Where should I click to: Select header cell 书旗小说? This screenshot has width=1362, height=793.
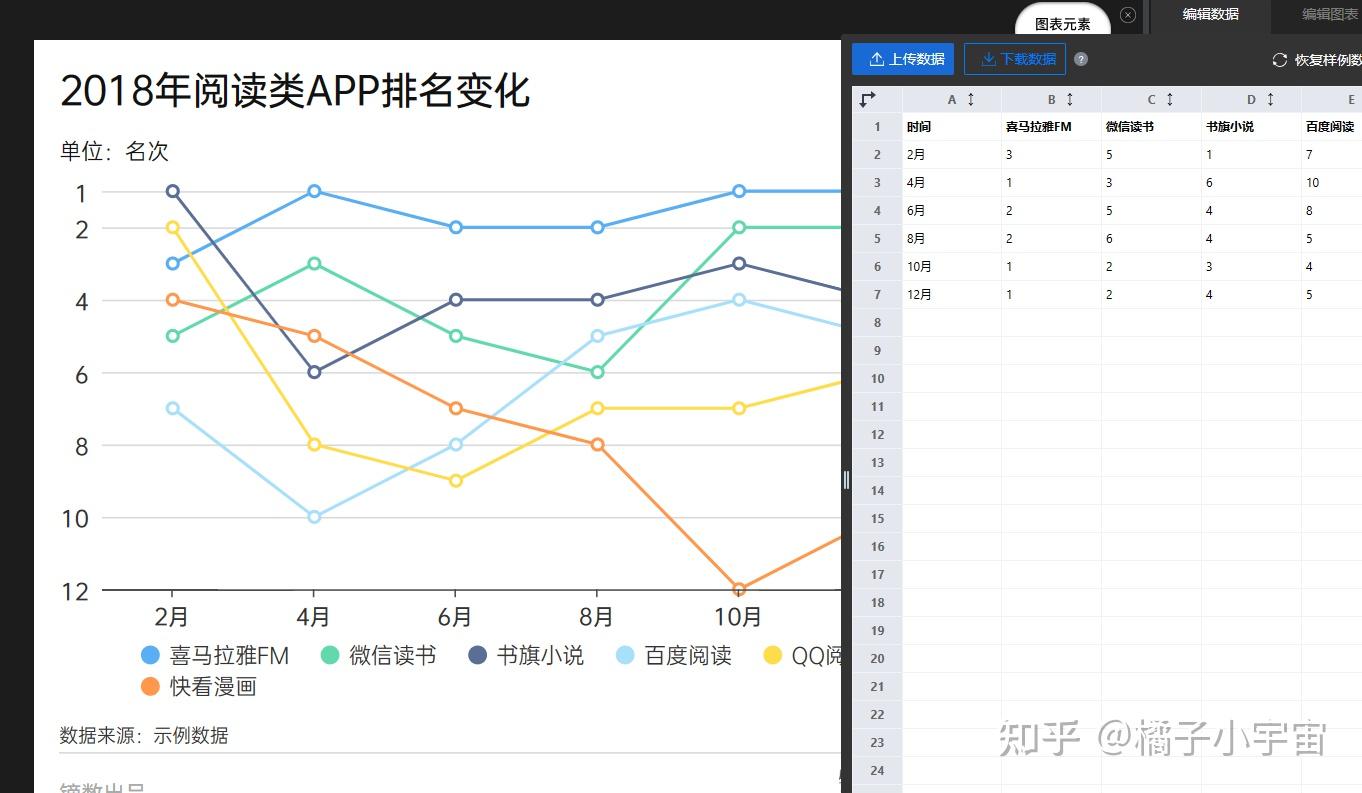1251,127
